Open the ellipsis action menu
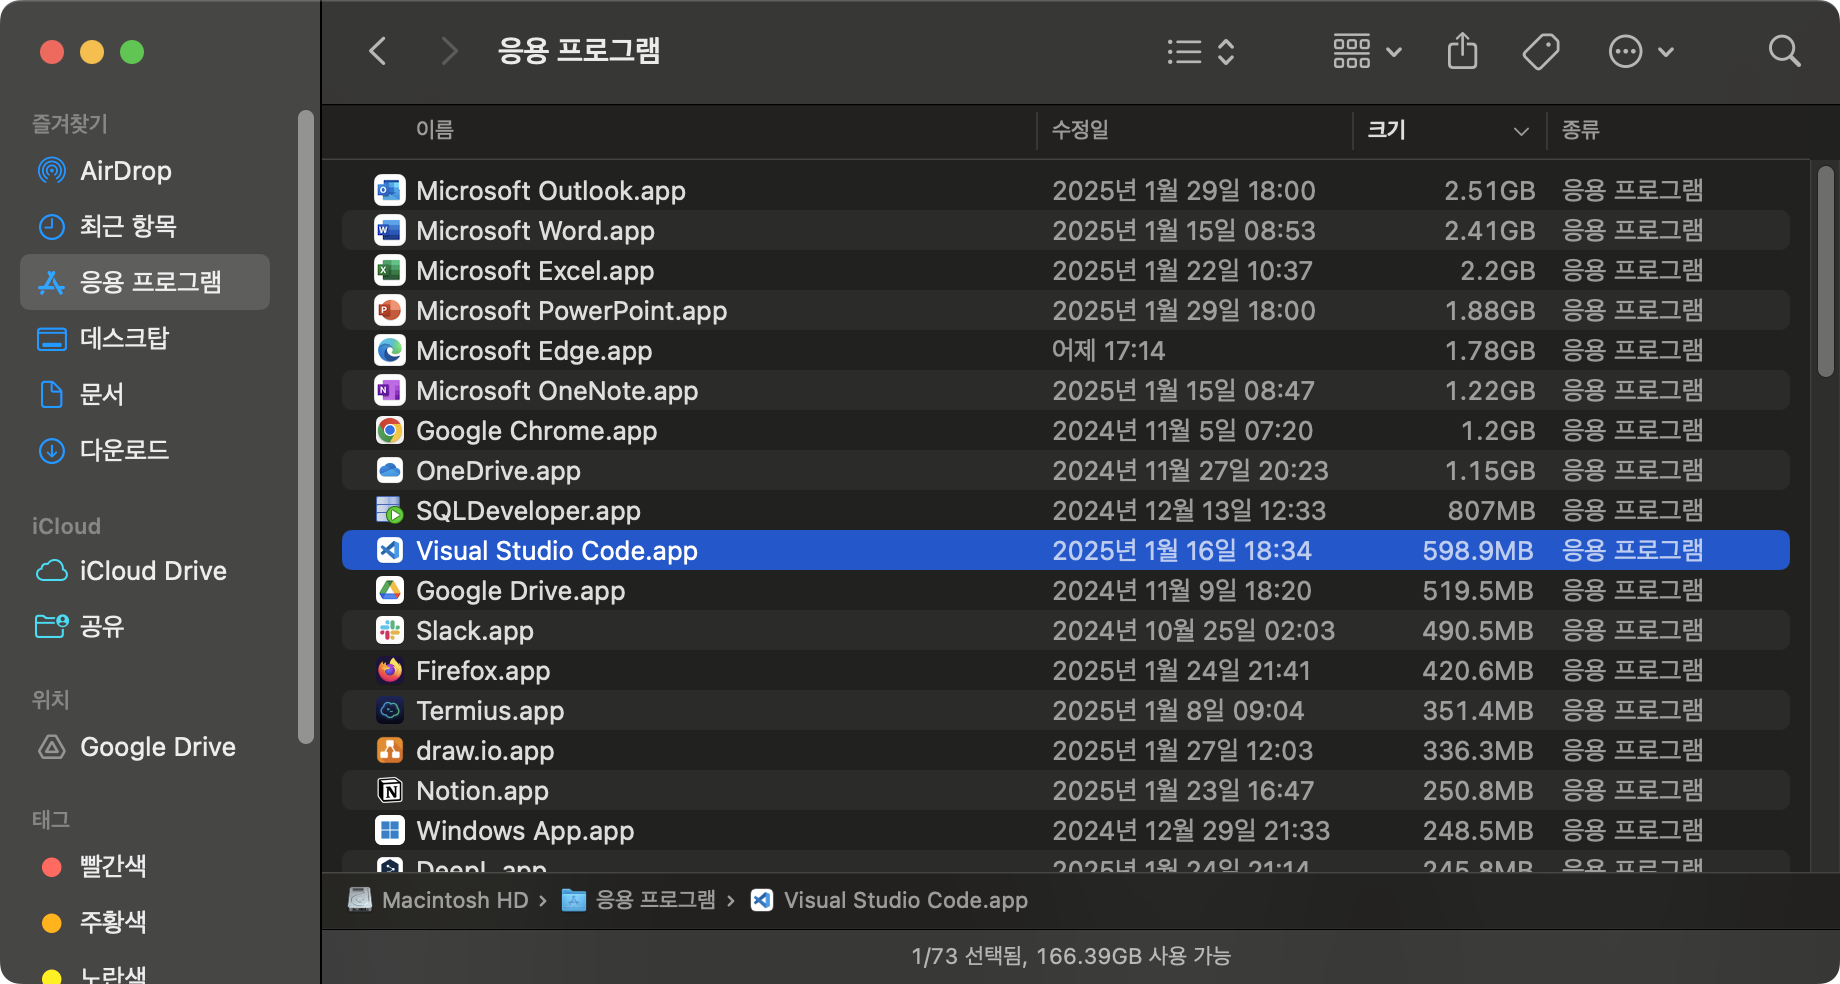Viewport: 1840px width, 984px height. [x=1640, y=51]
